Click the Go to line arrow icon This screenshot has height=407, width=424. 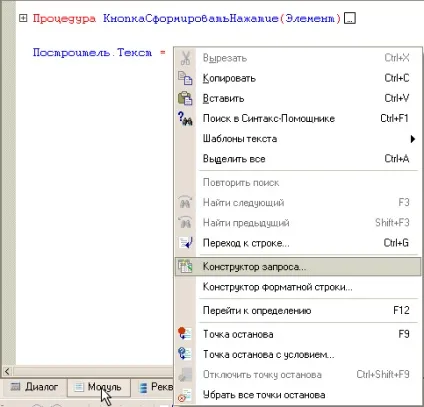click(x=185, y=243)
